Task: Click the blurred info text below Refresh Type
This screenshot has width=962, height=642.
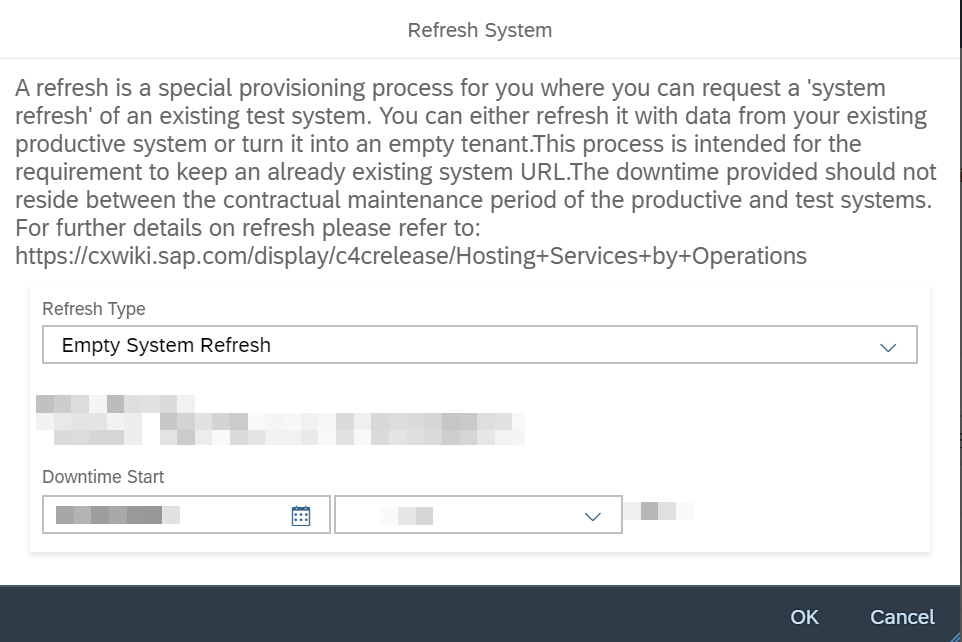Action: pos(280,420)
